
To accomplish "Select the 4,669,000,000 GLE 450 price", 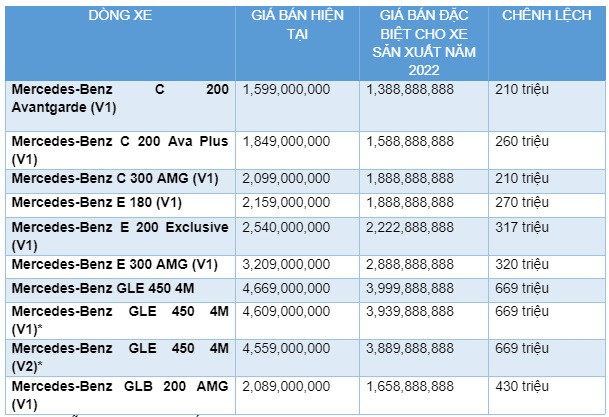I will [286, 291].
